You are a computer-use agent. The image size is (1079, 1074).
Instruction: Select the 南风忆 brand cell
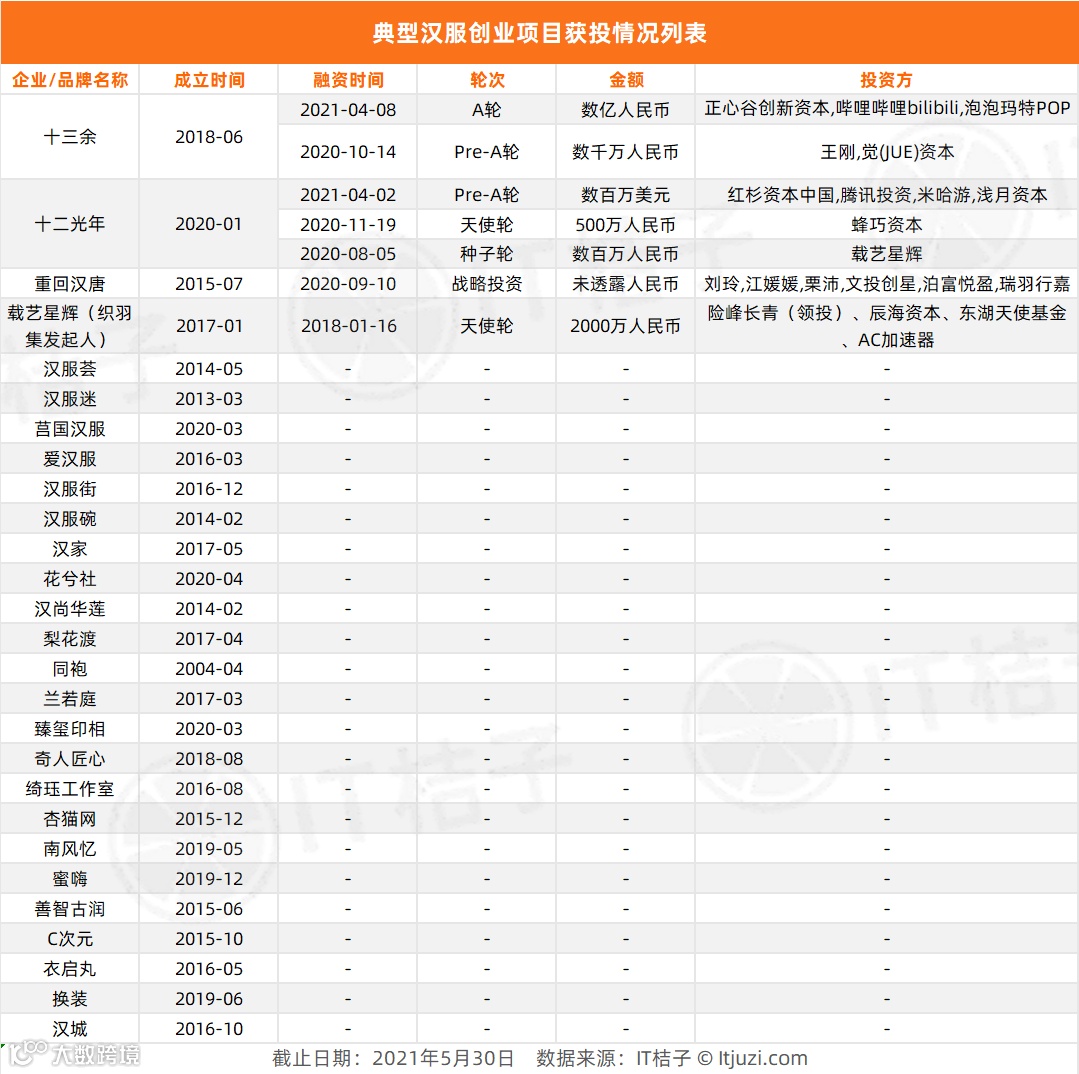tap(70, 849)
